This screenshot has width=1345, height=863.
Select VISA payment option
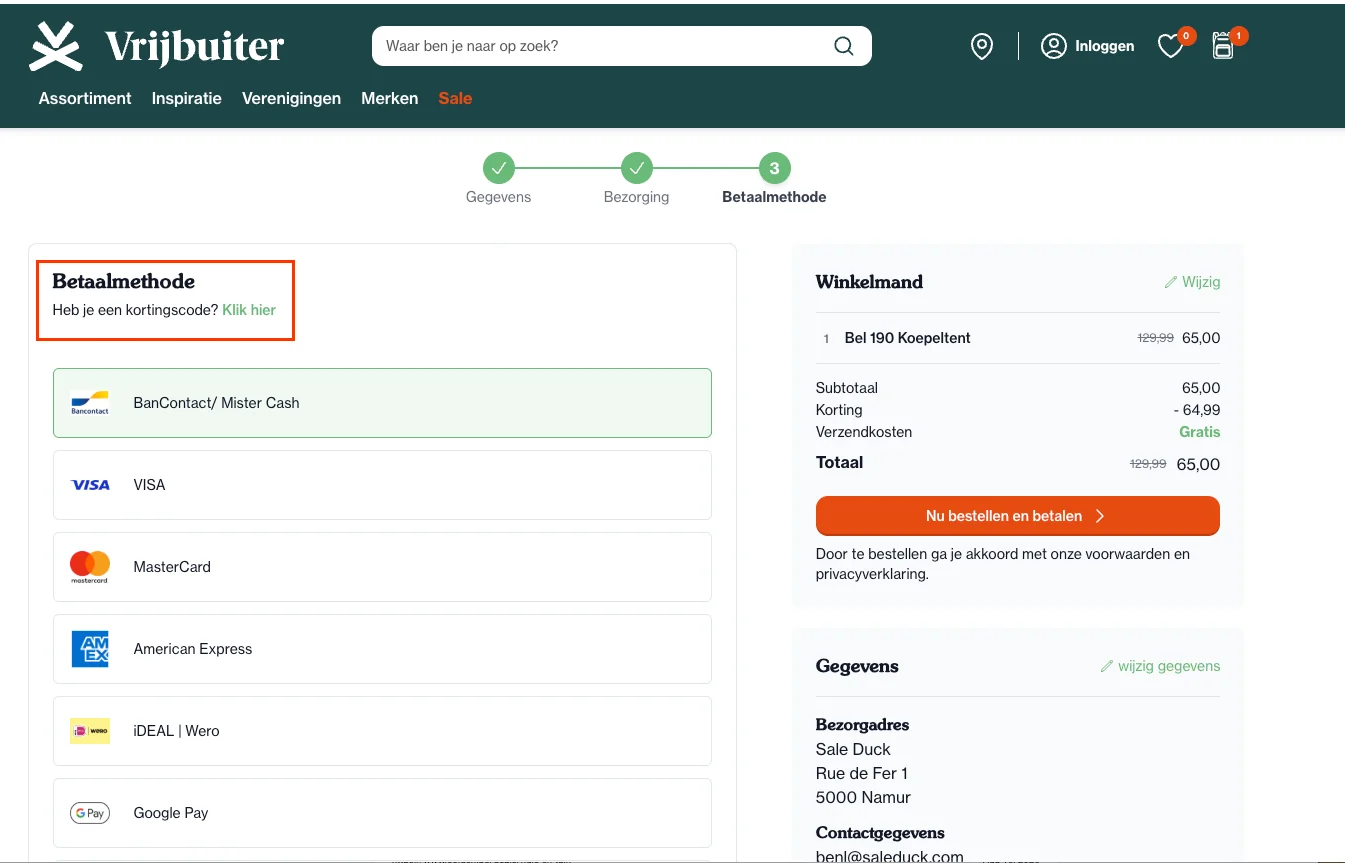pyautogui.click(x=382, y=485)
